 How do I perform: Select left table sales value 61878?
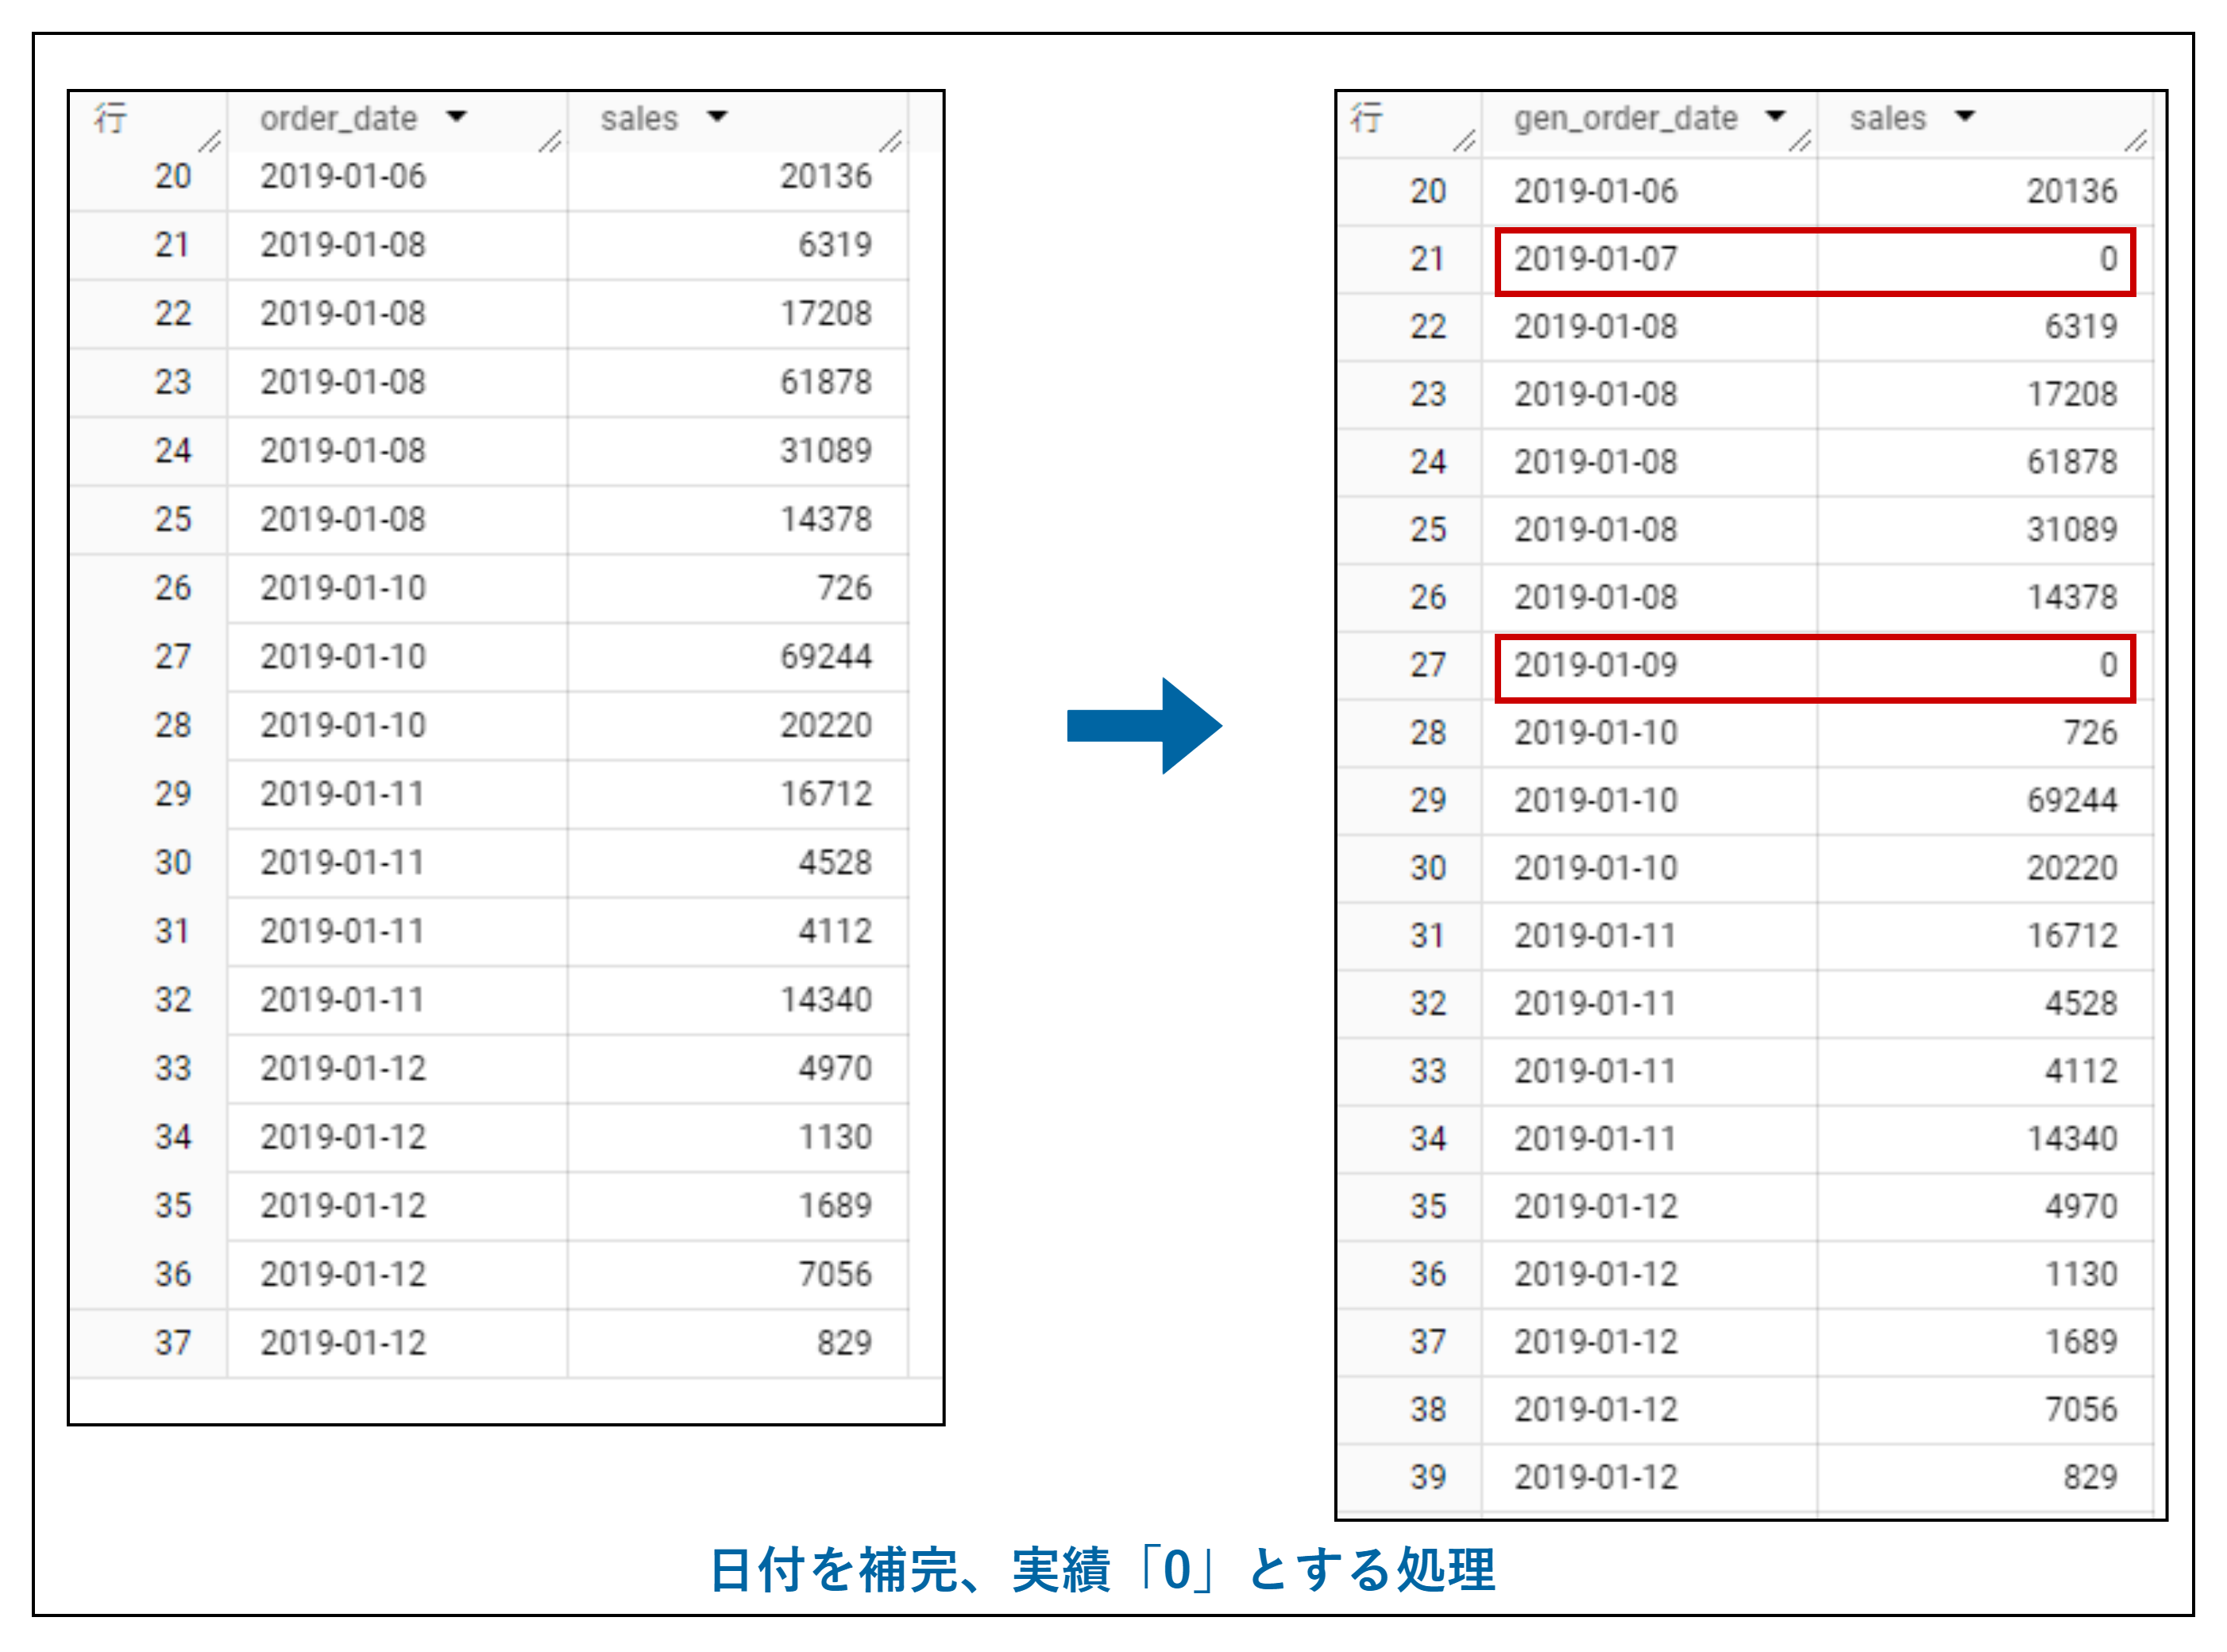click(x=826, y=382)
